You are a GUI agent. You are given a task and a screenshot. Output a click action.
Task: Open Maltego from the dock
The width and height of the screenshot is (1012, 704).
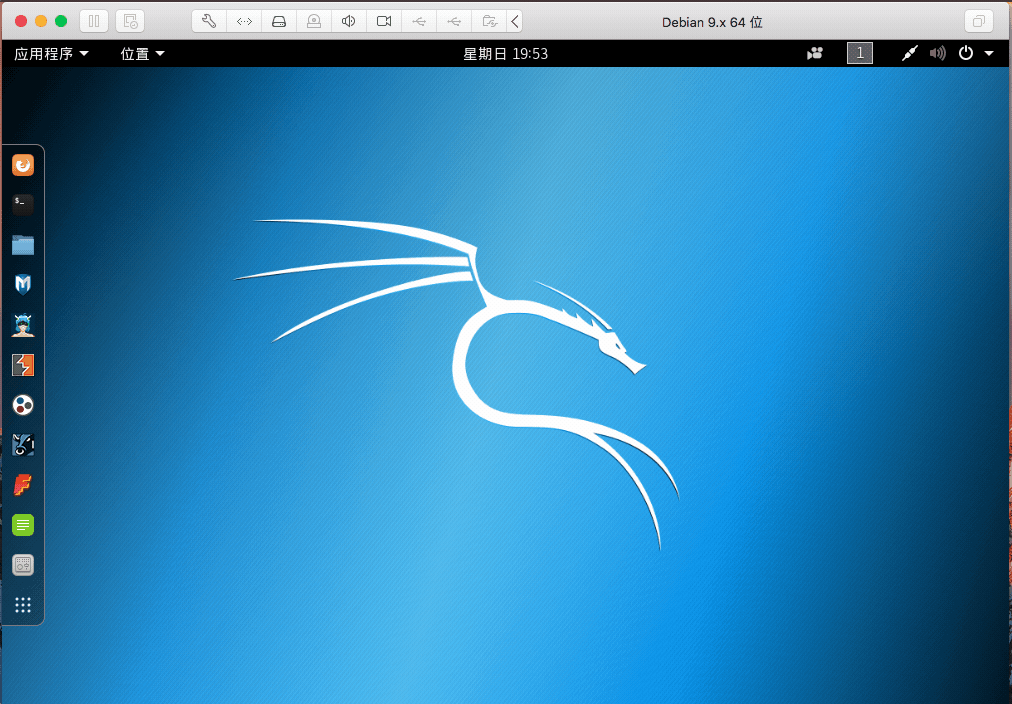[23, 405]
